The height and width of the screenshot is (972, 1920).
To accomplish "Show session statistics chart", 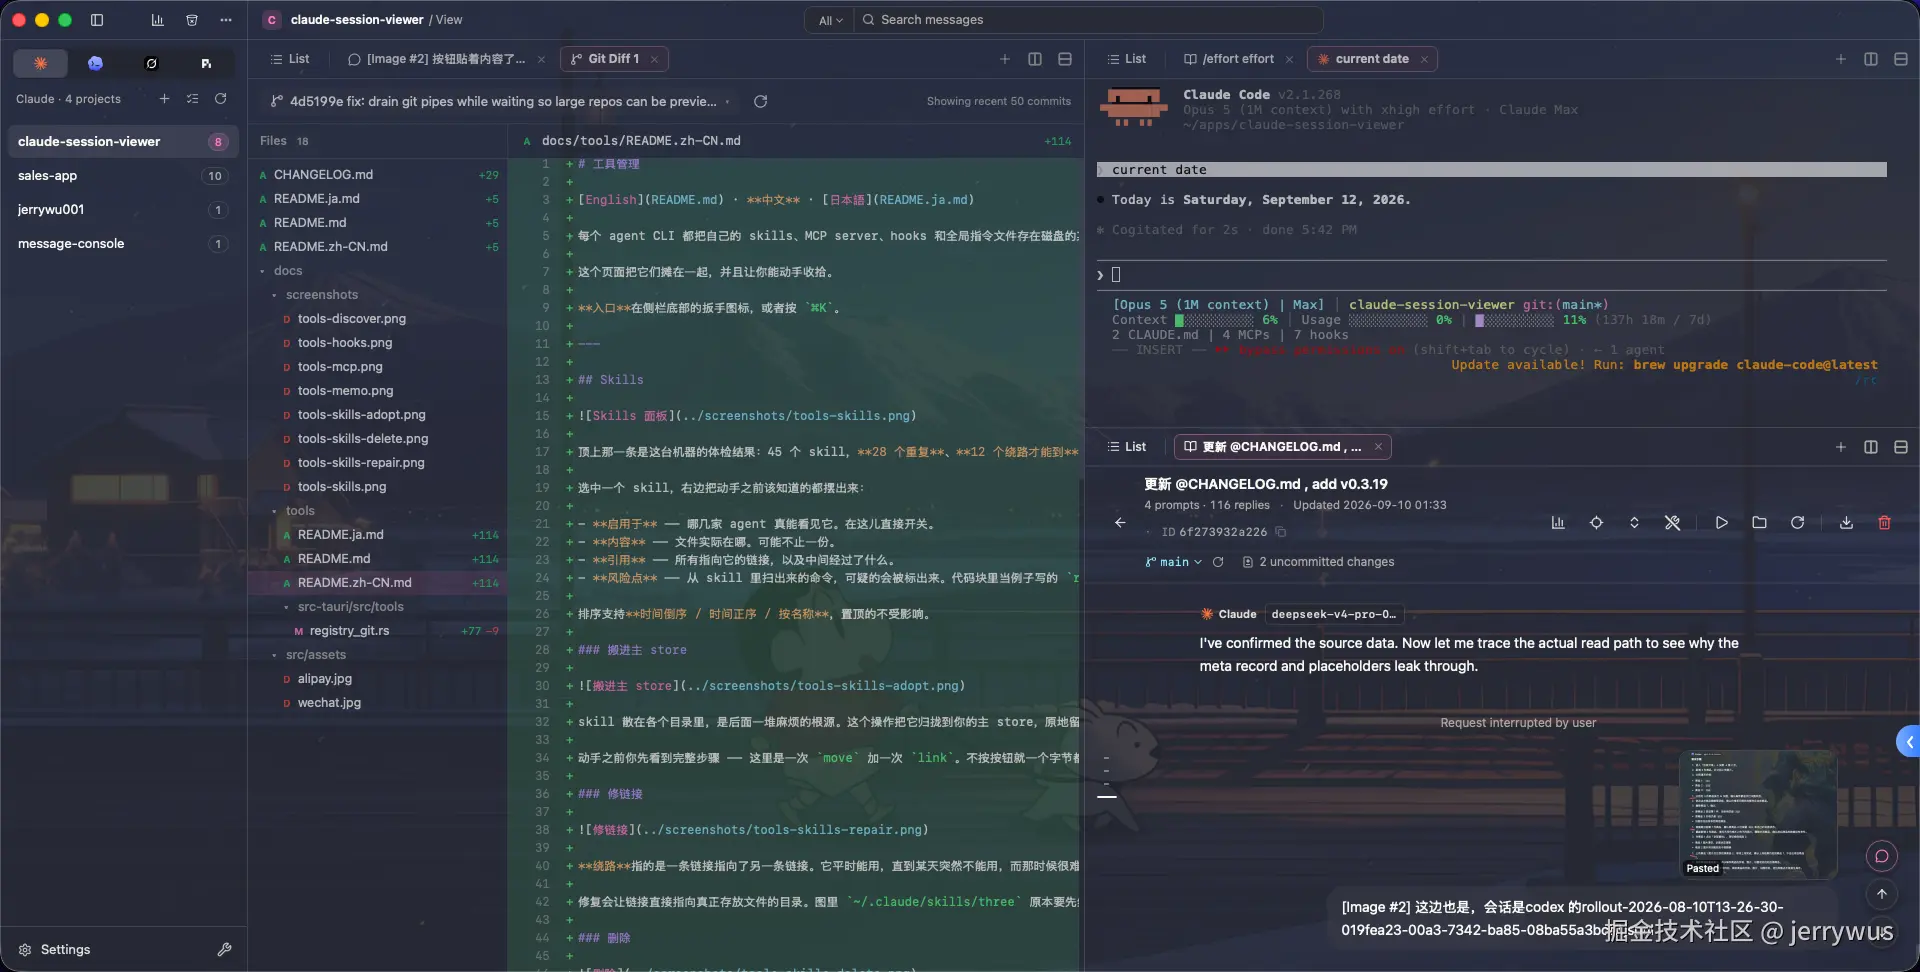I will click(x=1558, y=523).
